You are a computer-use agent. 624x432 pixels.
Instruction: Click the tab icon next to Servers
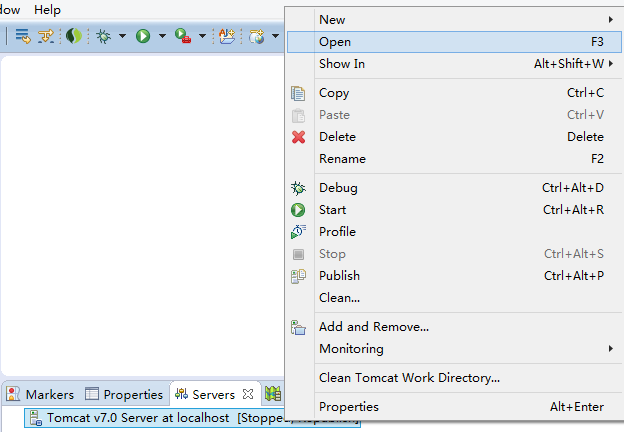click(273, 394)
